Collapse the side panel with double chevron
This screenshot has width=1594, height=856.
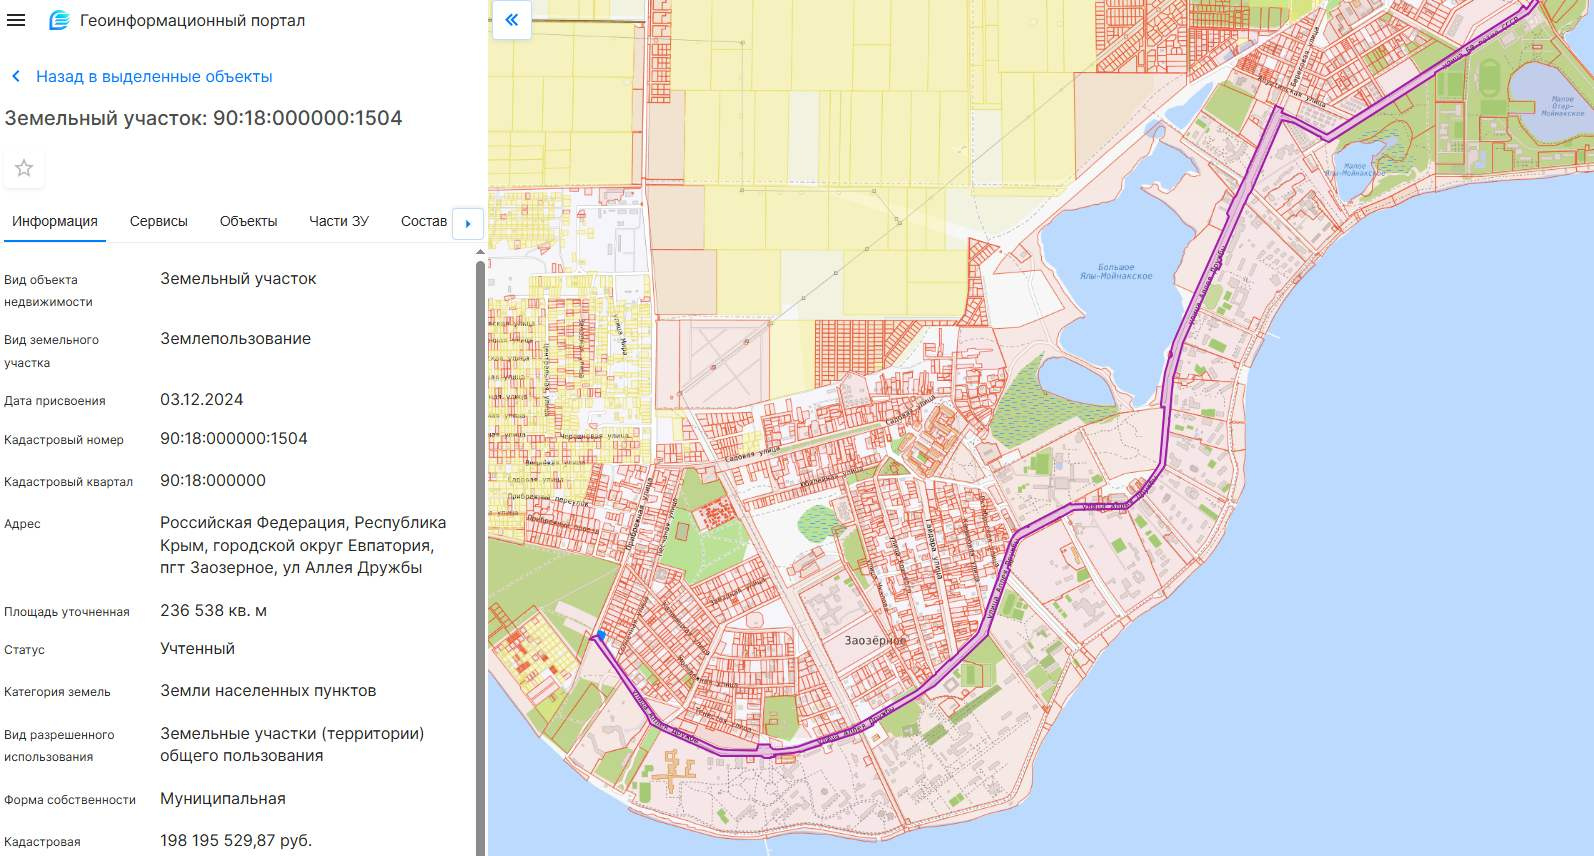[x=511, y=20]
